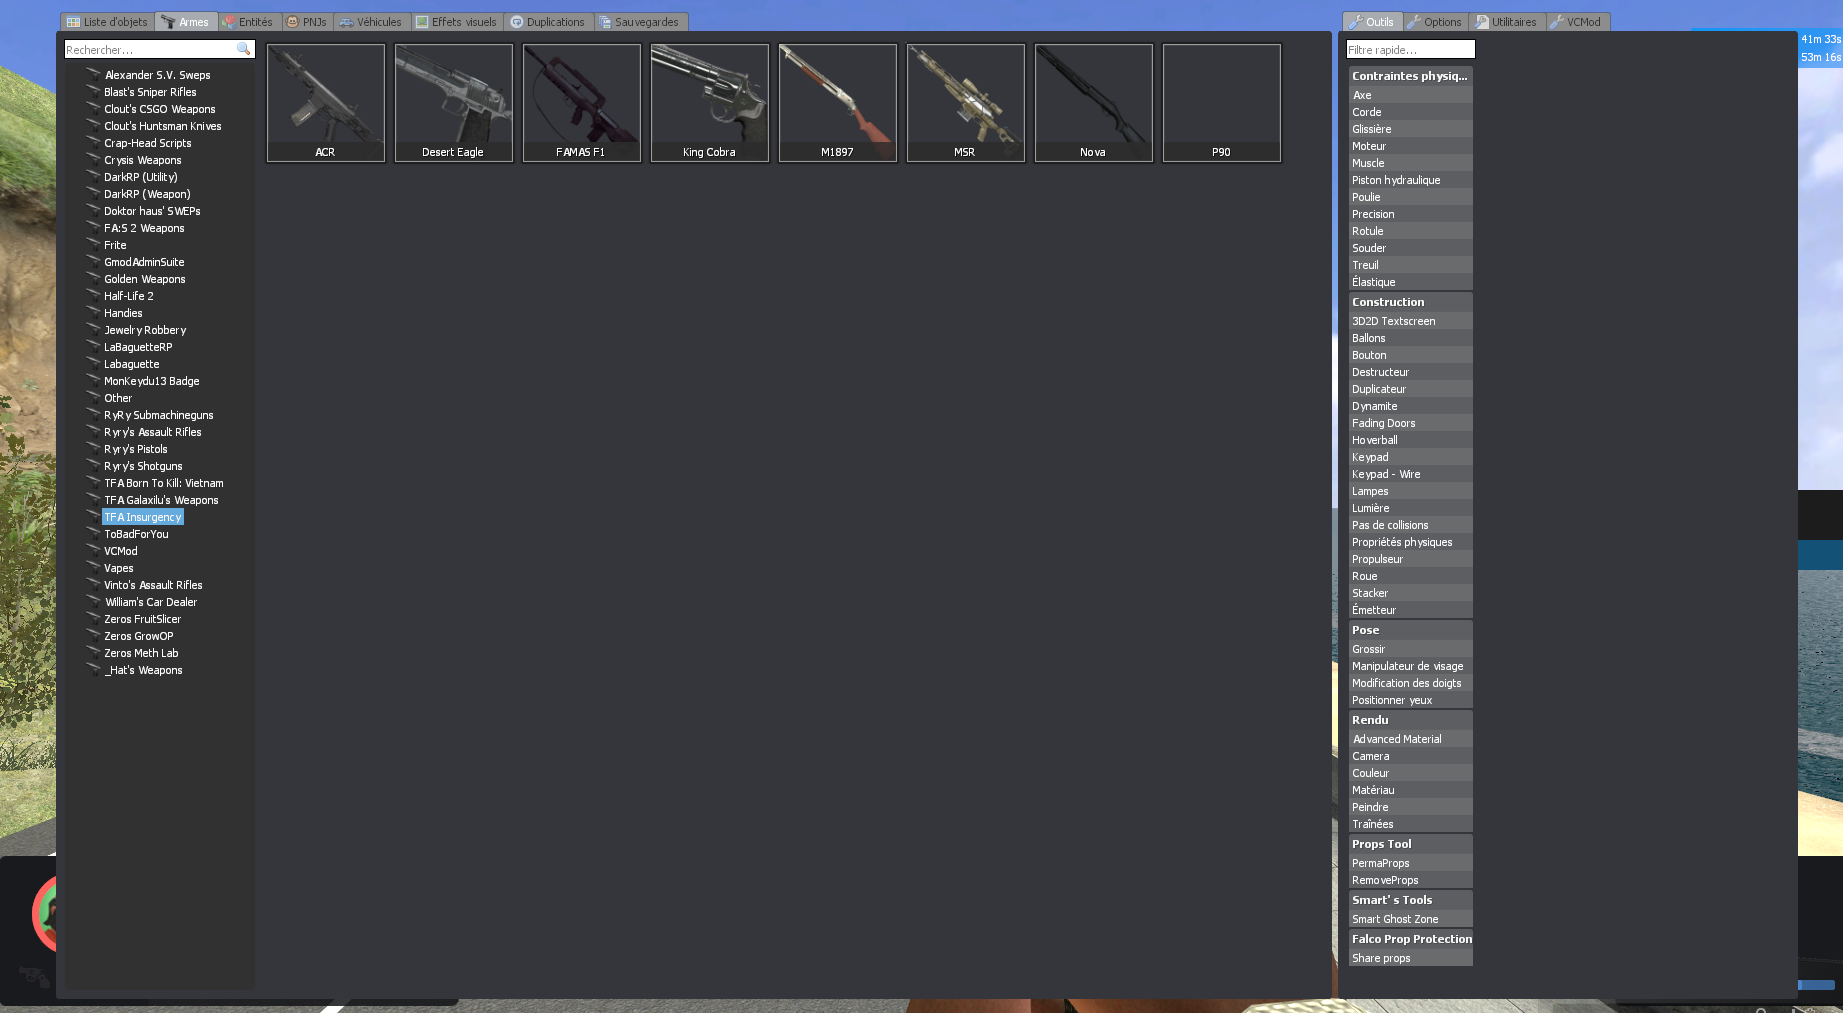Collapse the Contraintes physiques section header
The height and width of the screenshot is (1013, 1843).
1410,76
